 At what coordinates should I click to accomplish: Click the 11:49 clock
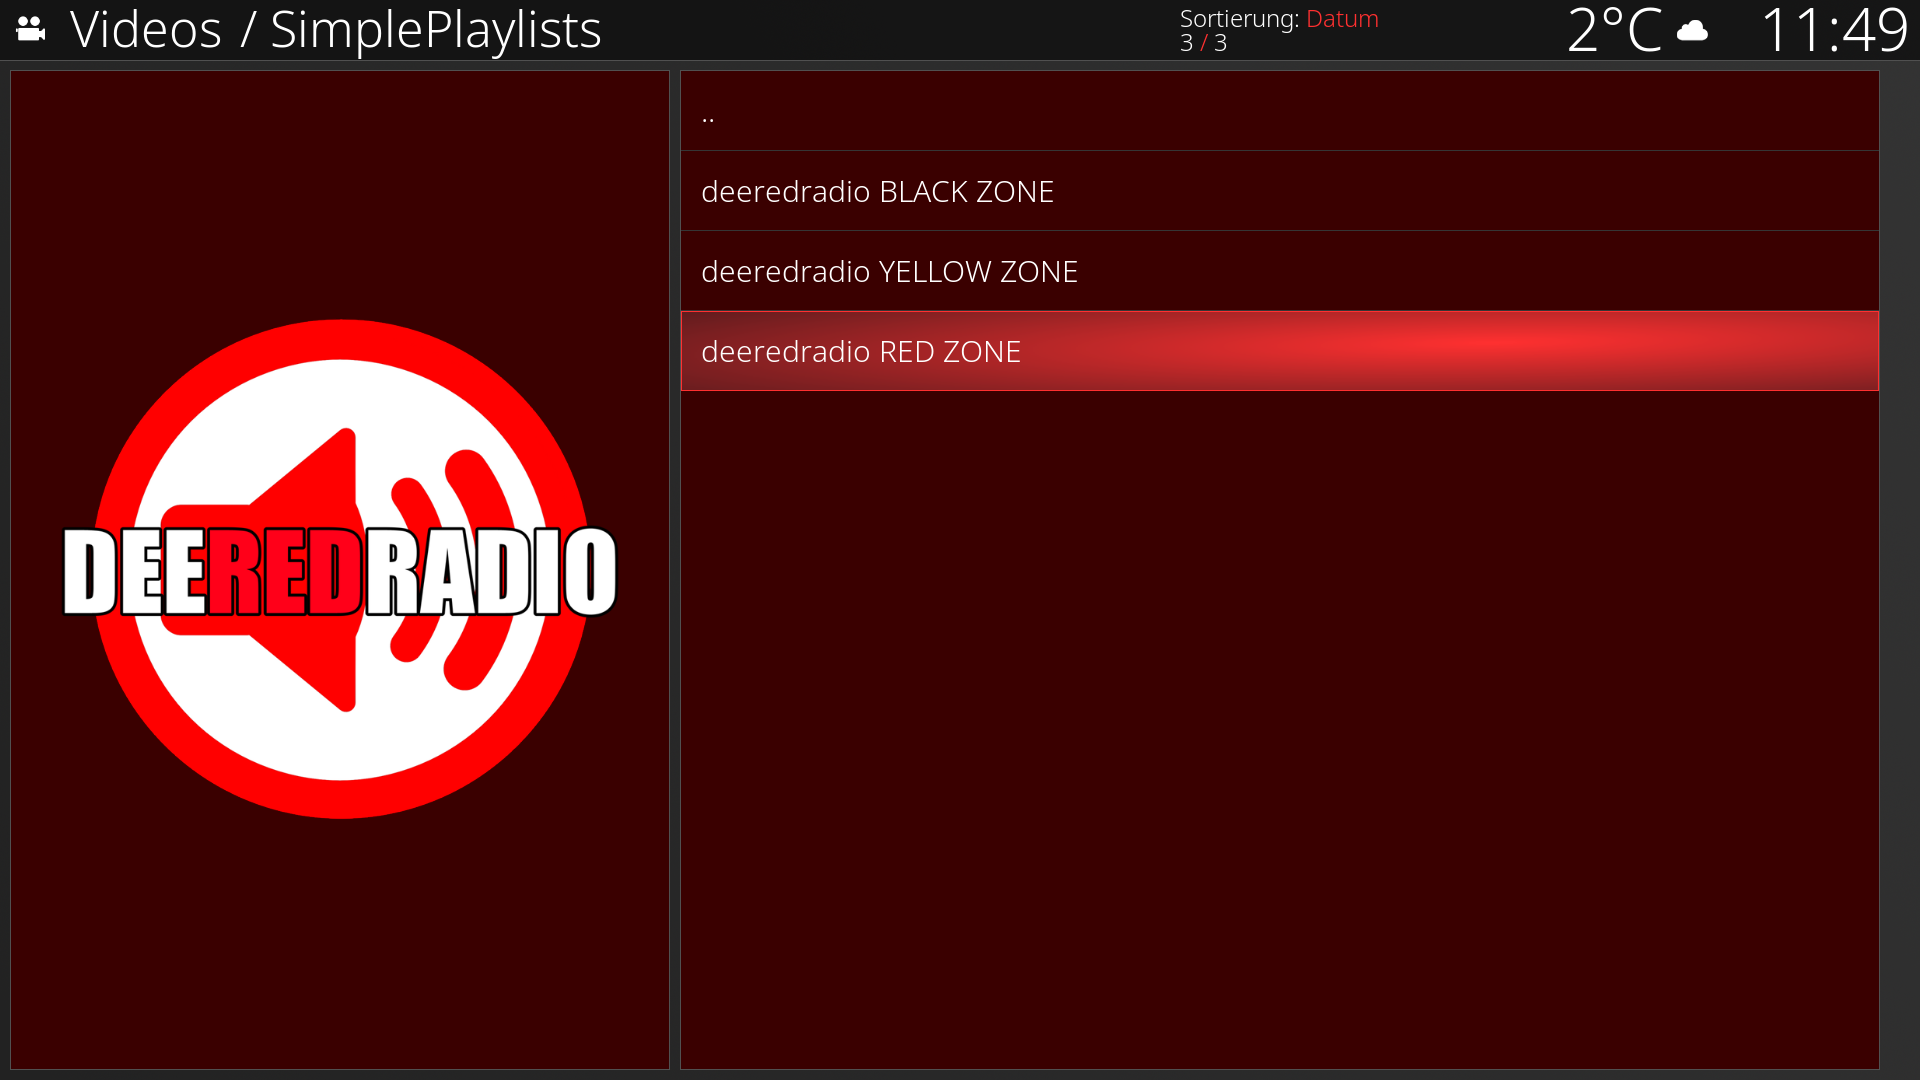pos(1834,30)
